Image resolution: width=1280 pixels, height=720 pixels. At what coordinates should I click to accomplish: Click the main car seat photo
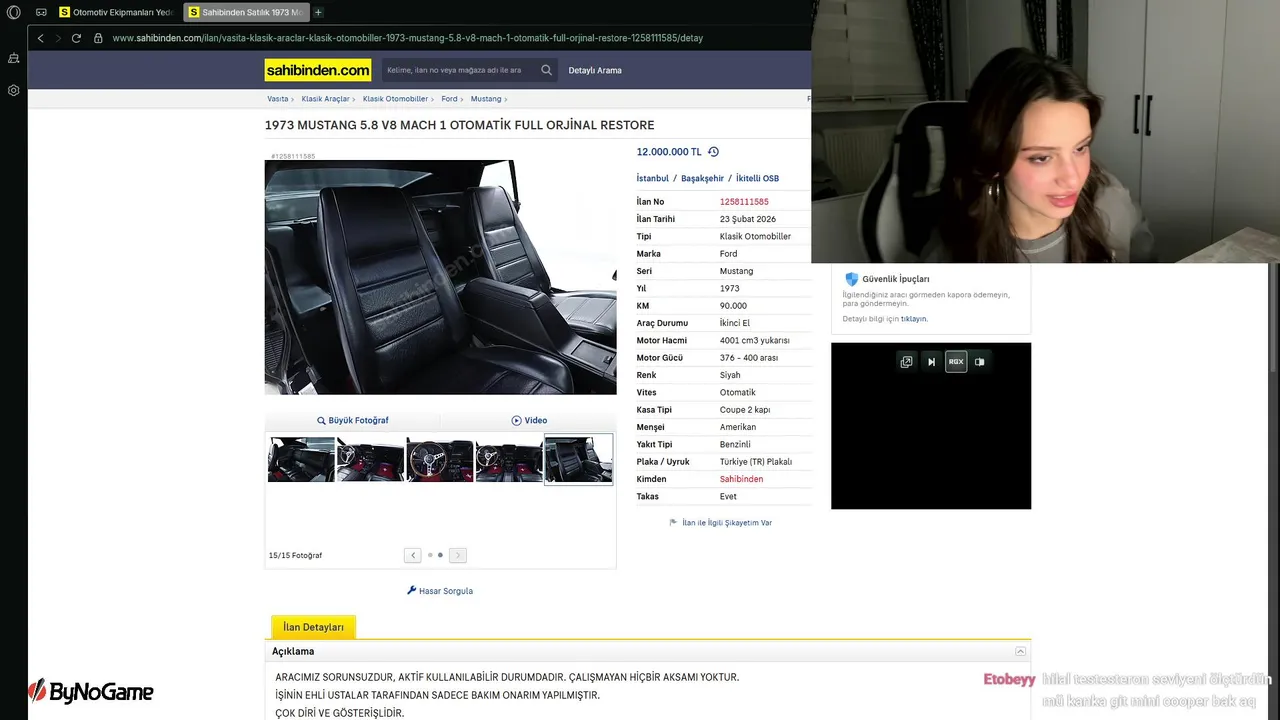tap(440, 277)
